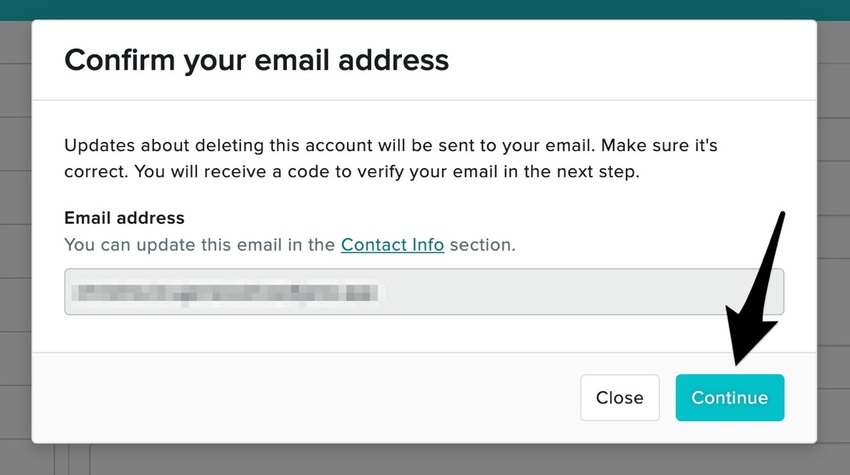850x475 pixels.
Task: Click the bold "Email address" label
Action: coord(124,218)
